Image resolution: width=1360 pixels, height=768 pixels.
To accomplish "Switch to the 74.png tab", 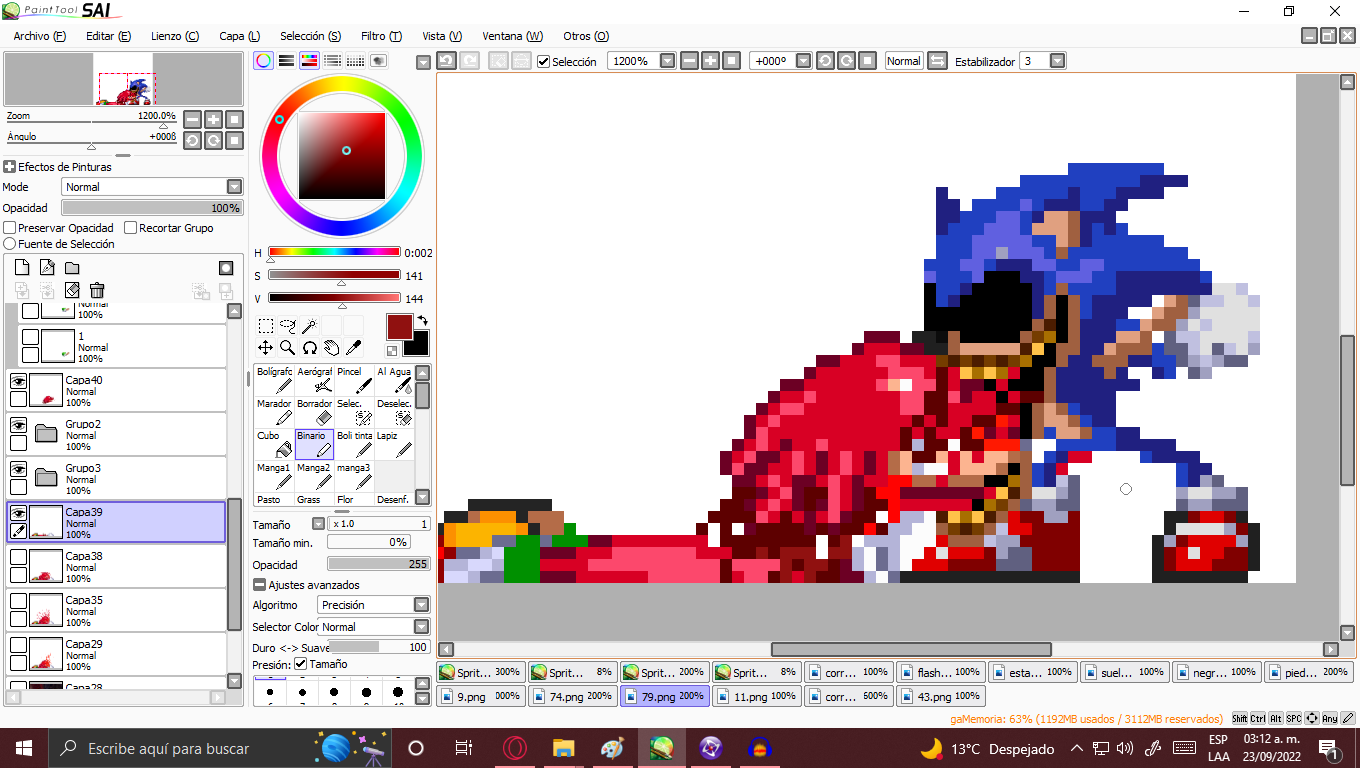I will click(573, 696).
